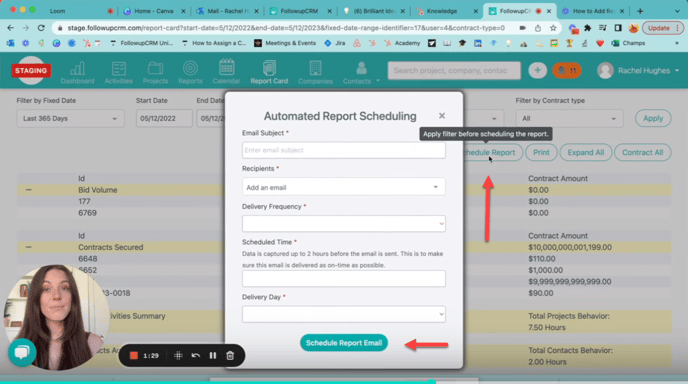Open the chat bubble widget

(x=22, y=352)
